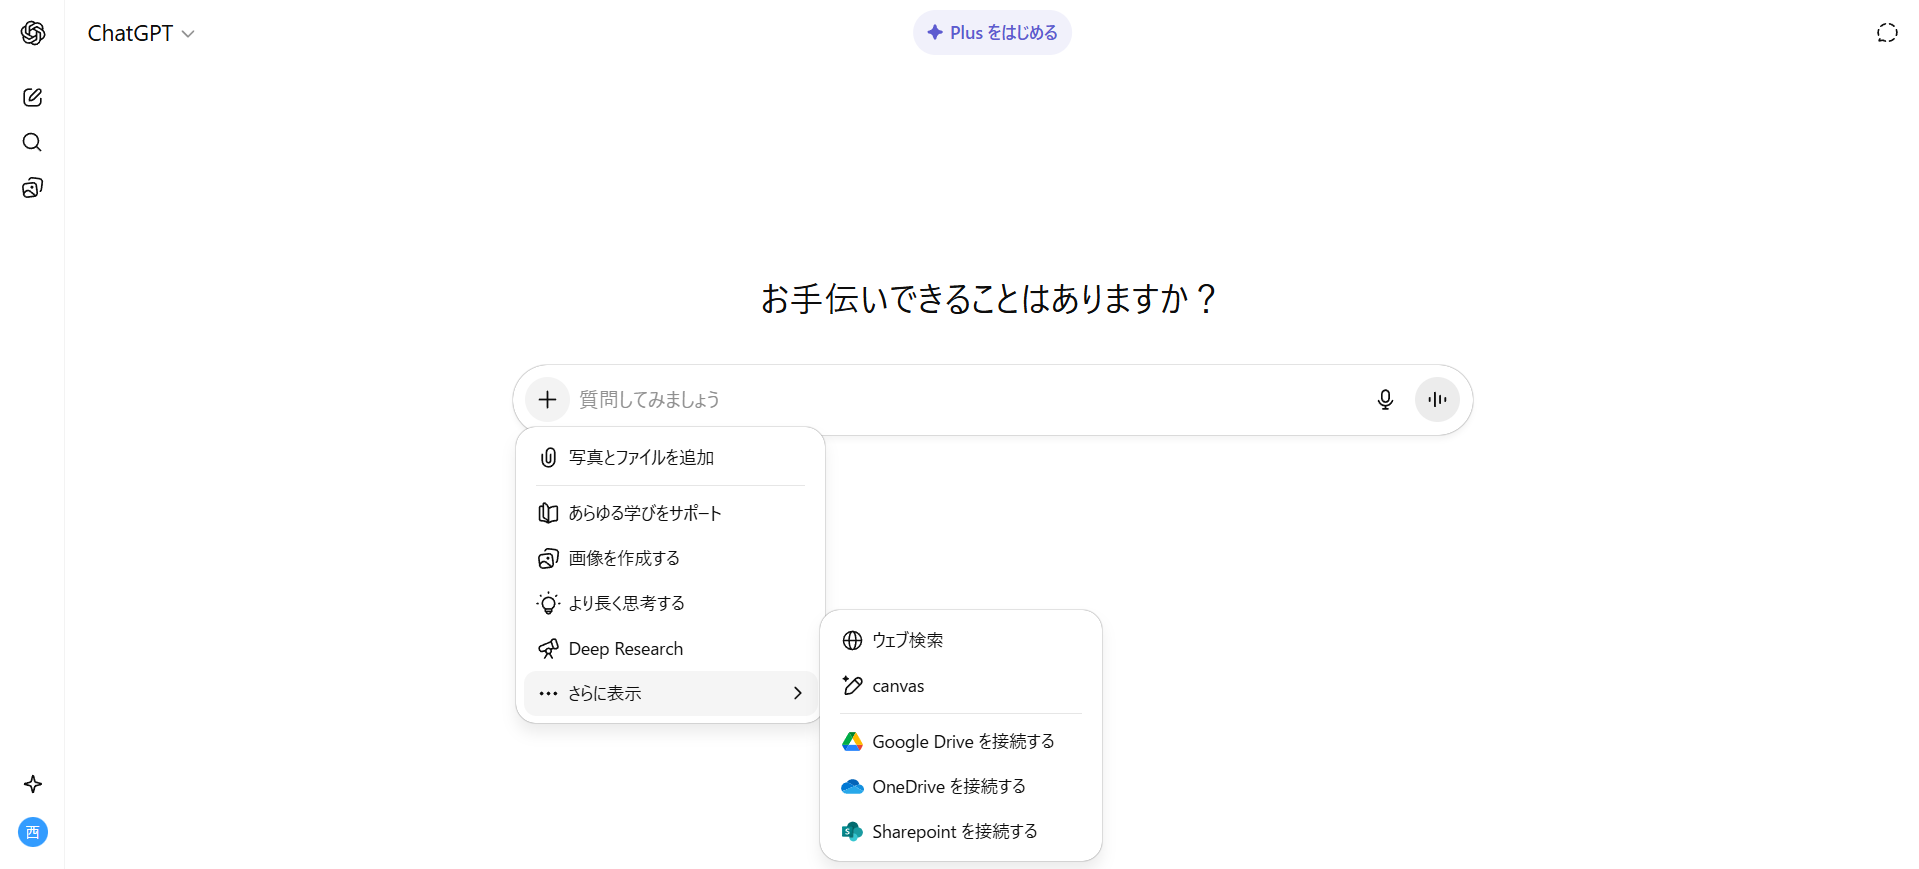Launch voice mode waveform button
Screen dimensions: 1919x869
(x=1437, y=400)
